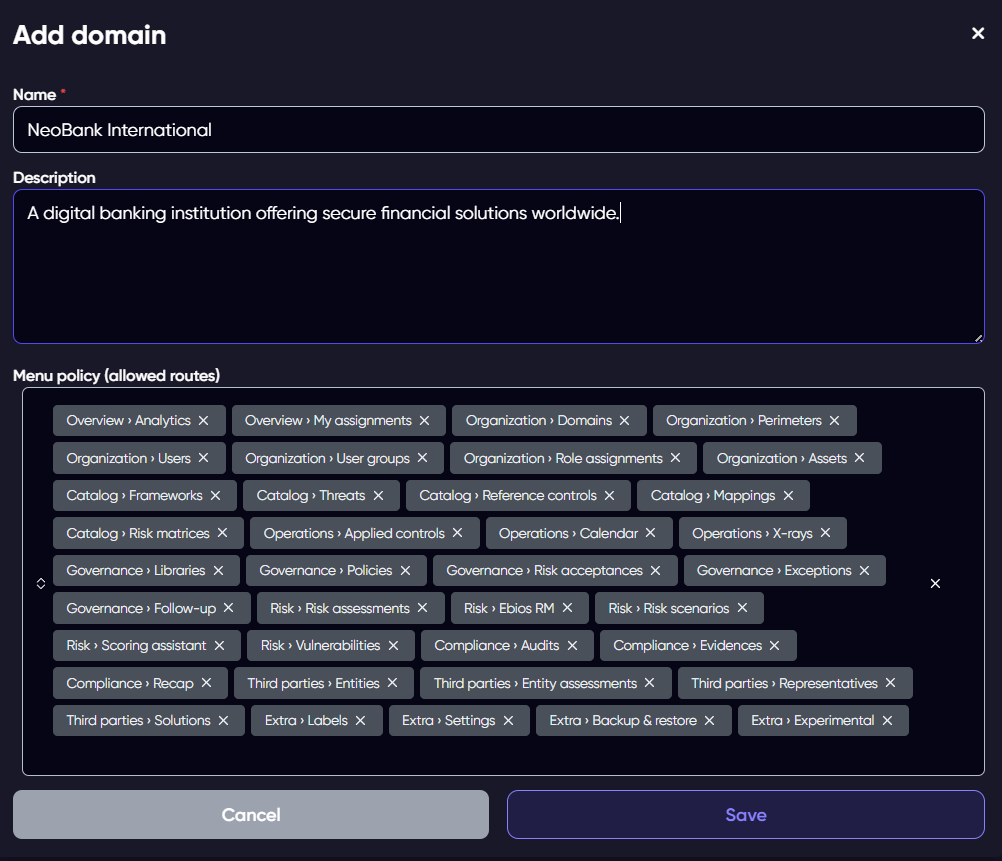Remove the Risk › Ebios RM tag

click(x=567, y=608)
